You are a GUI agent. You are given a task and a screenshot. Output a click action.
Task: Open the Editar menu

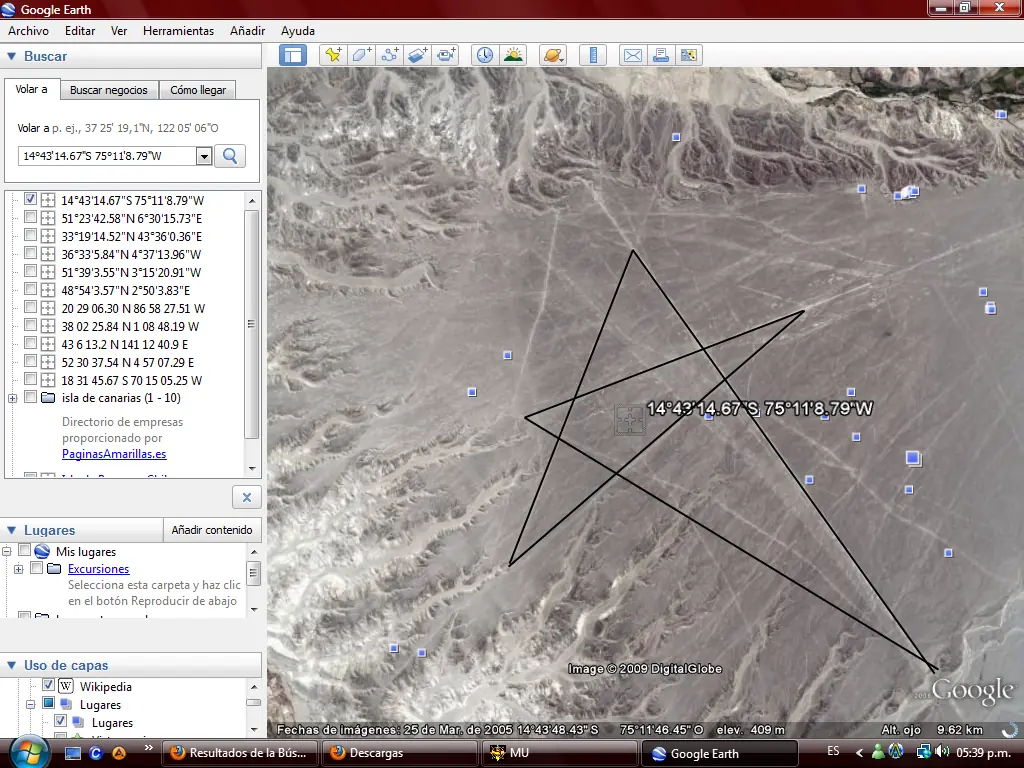tap(80, 31)
